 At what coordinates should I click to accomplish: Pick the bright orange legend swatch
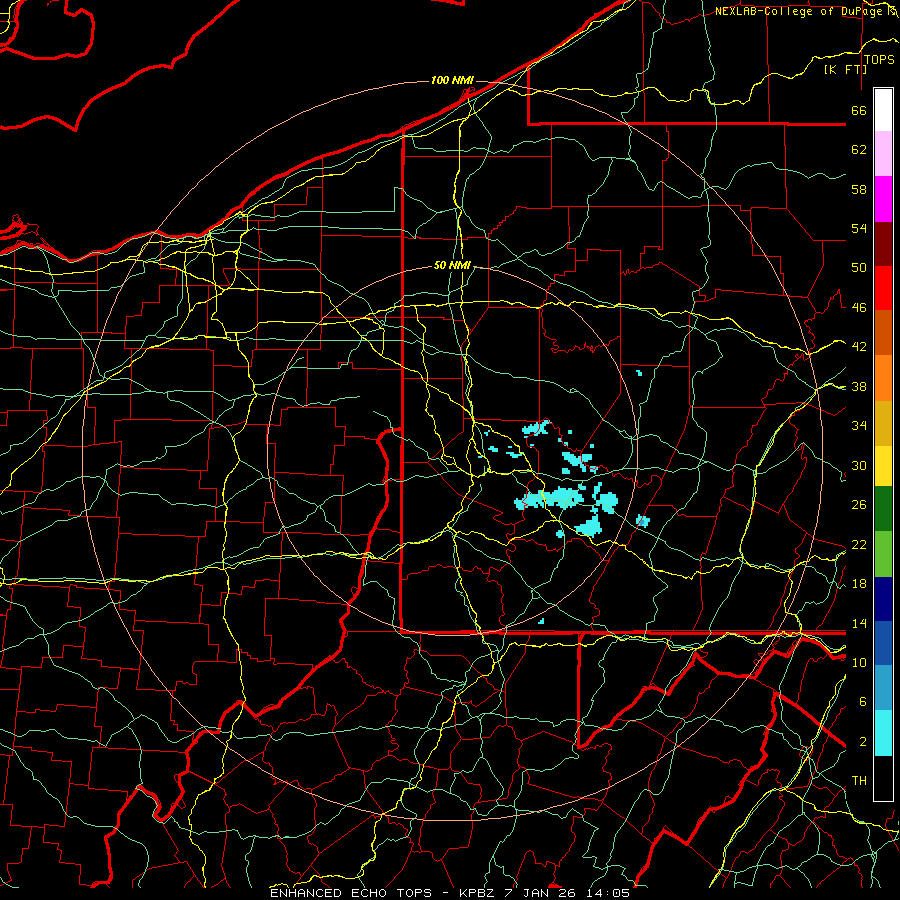click(x=883, y=378)
